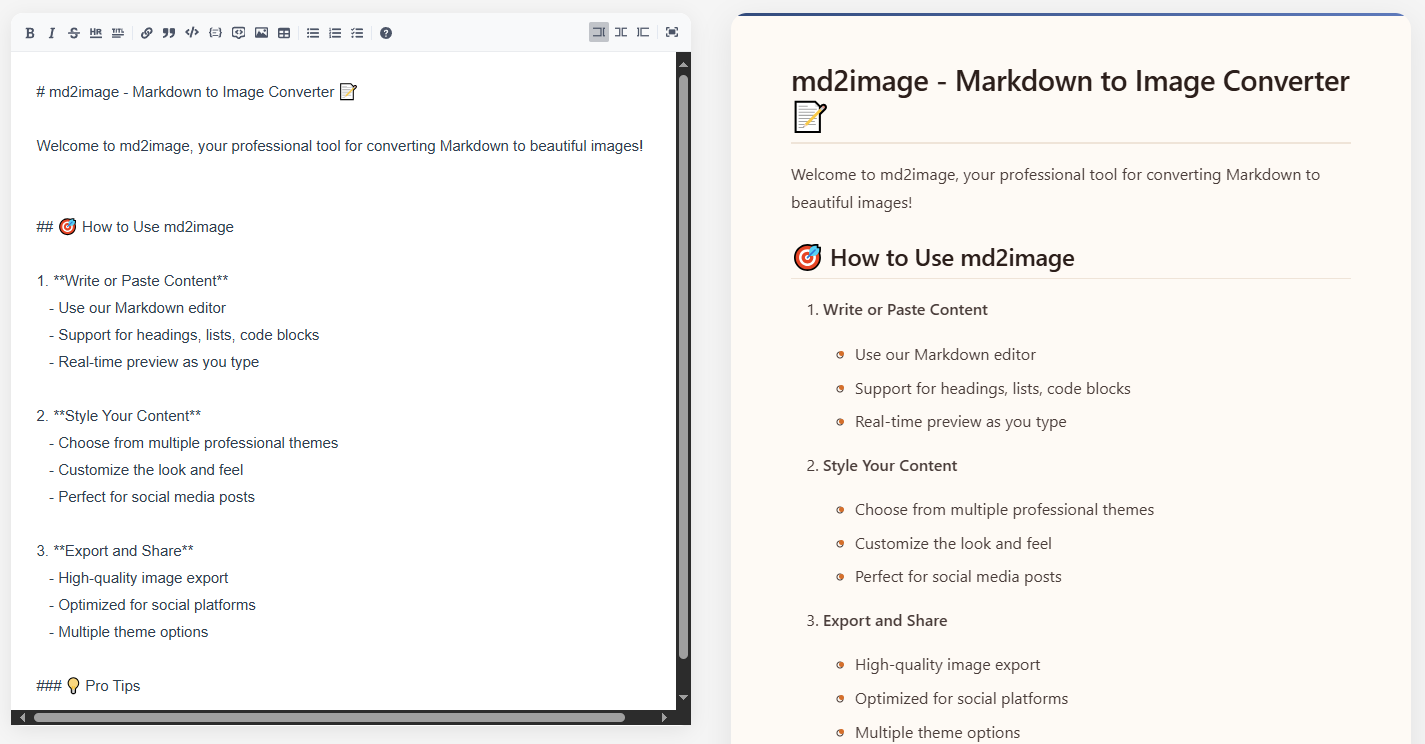Click the title heading icon
The width and height of the screenshot is (1425, 744).
pyautogui.click(x=118, y=33)
